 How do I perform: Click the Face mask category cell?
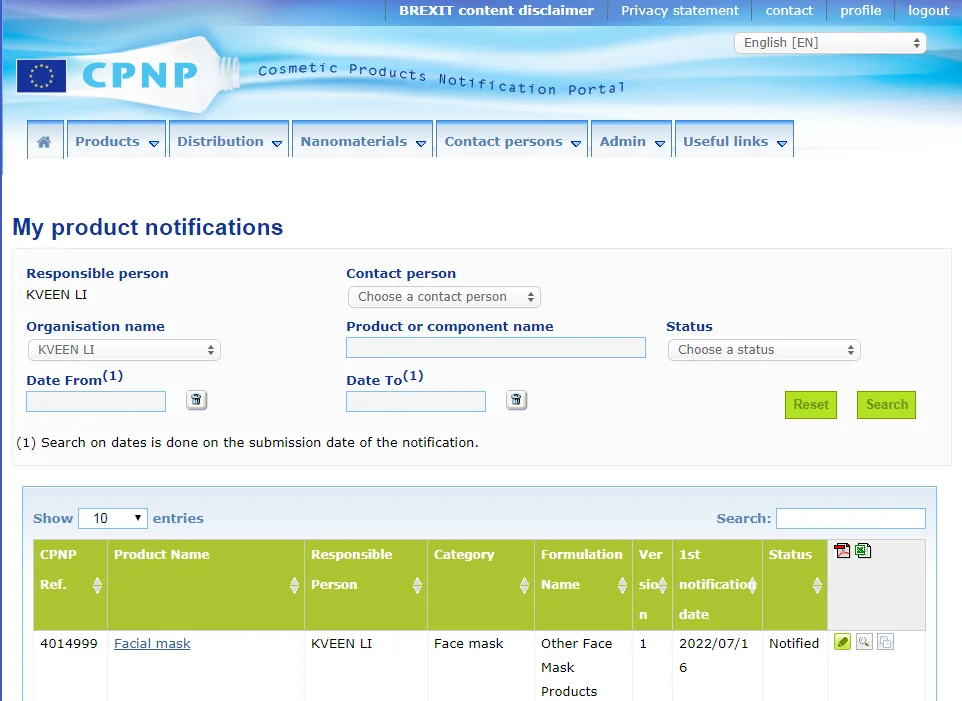(469, 643)
